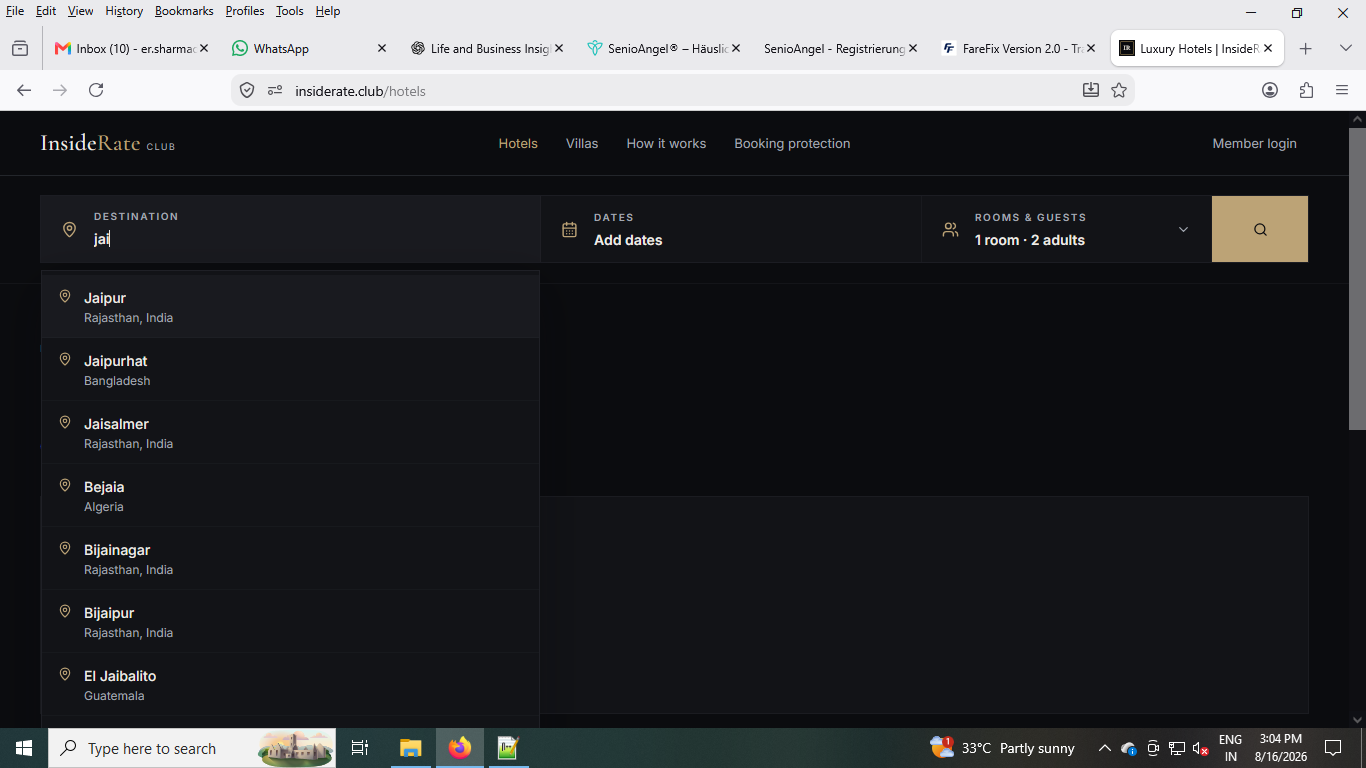Viewport: 1366px width, 768px height.
Task: Reload the page with the refresh icon
Action: click(x=96, y=90)
